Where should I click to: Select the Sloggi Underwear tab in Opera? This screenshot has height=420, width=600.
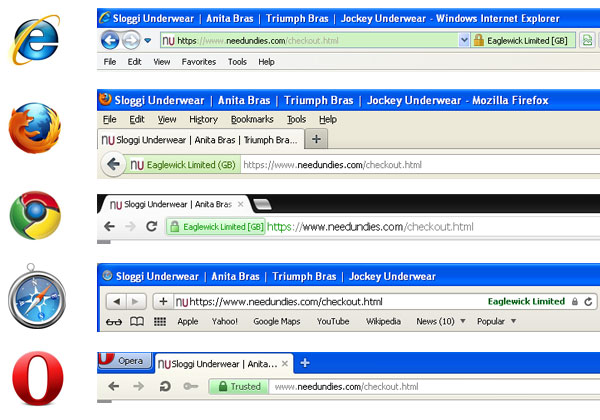click(x=224, y=363)
